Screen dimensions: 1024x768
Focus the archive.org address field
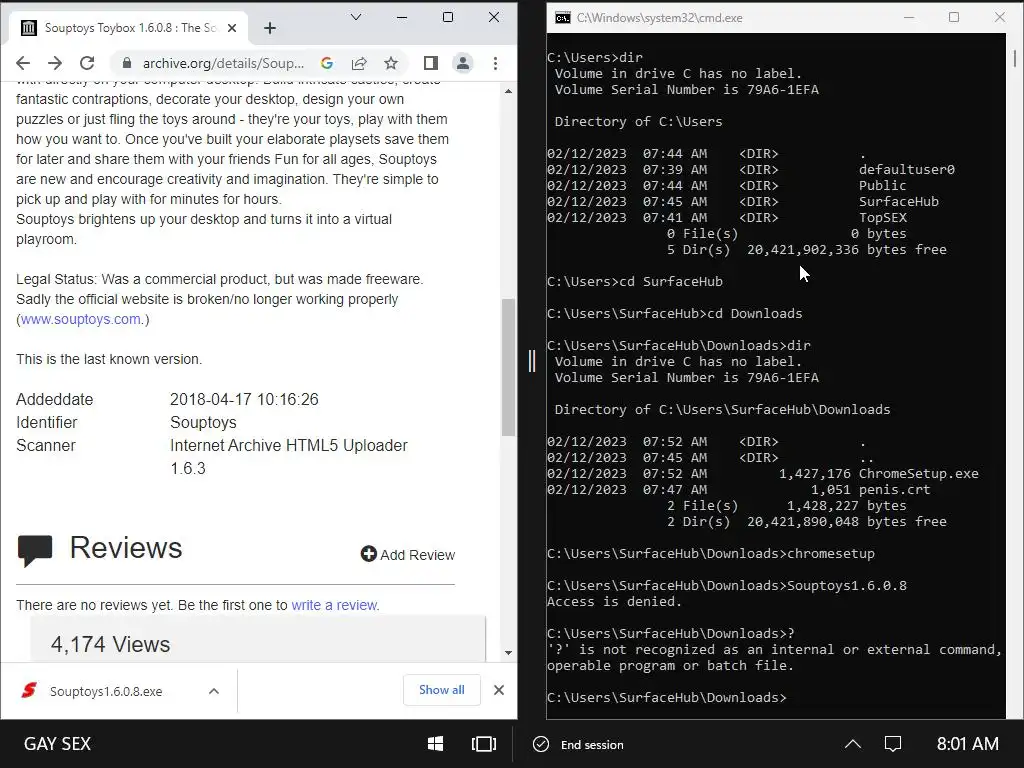pyautogui.click(x=223, y=63)
